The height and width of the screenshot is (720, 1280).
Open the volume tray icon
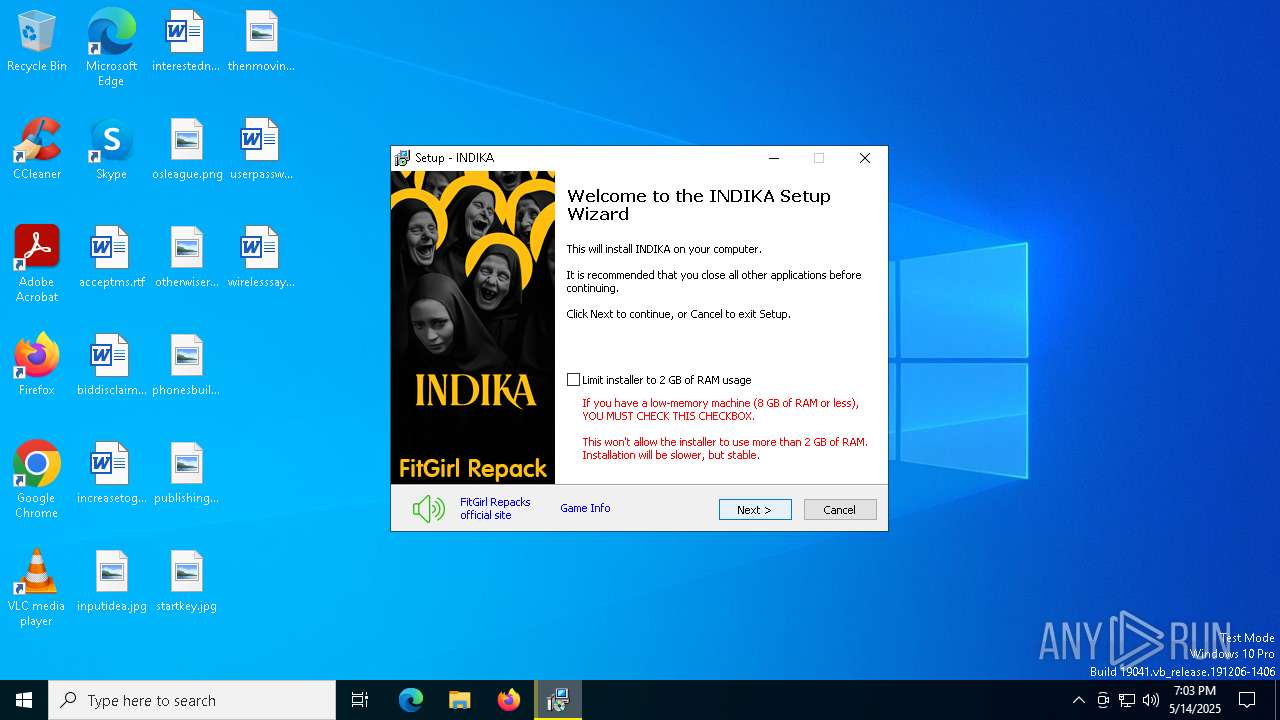coord(1151,700)
